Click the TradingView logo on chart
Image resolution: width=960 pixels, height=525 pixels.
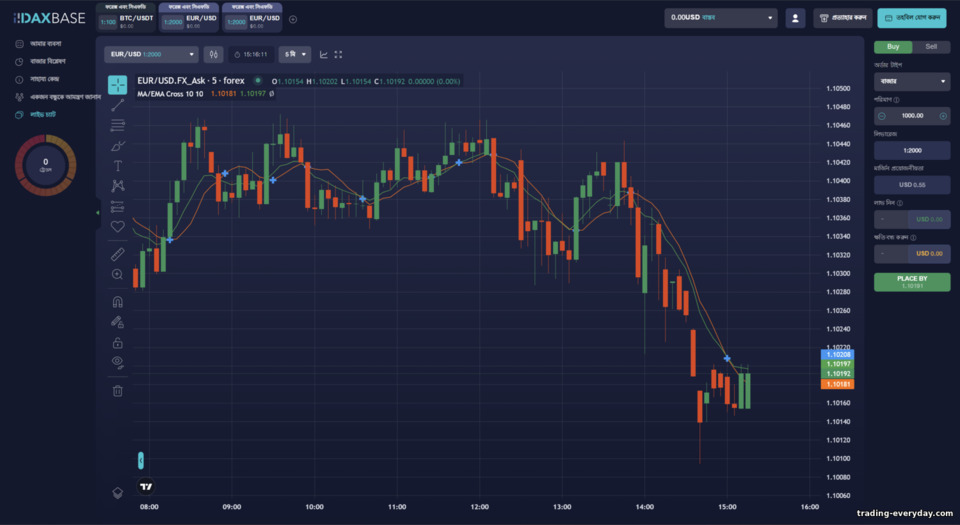[146, 486]
